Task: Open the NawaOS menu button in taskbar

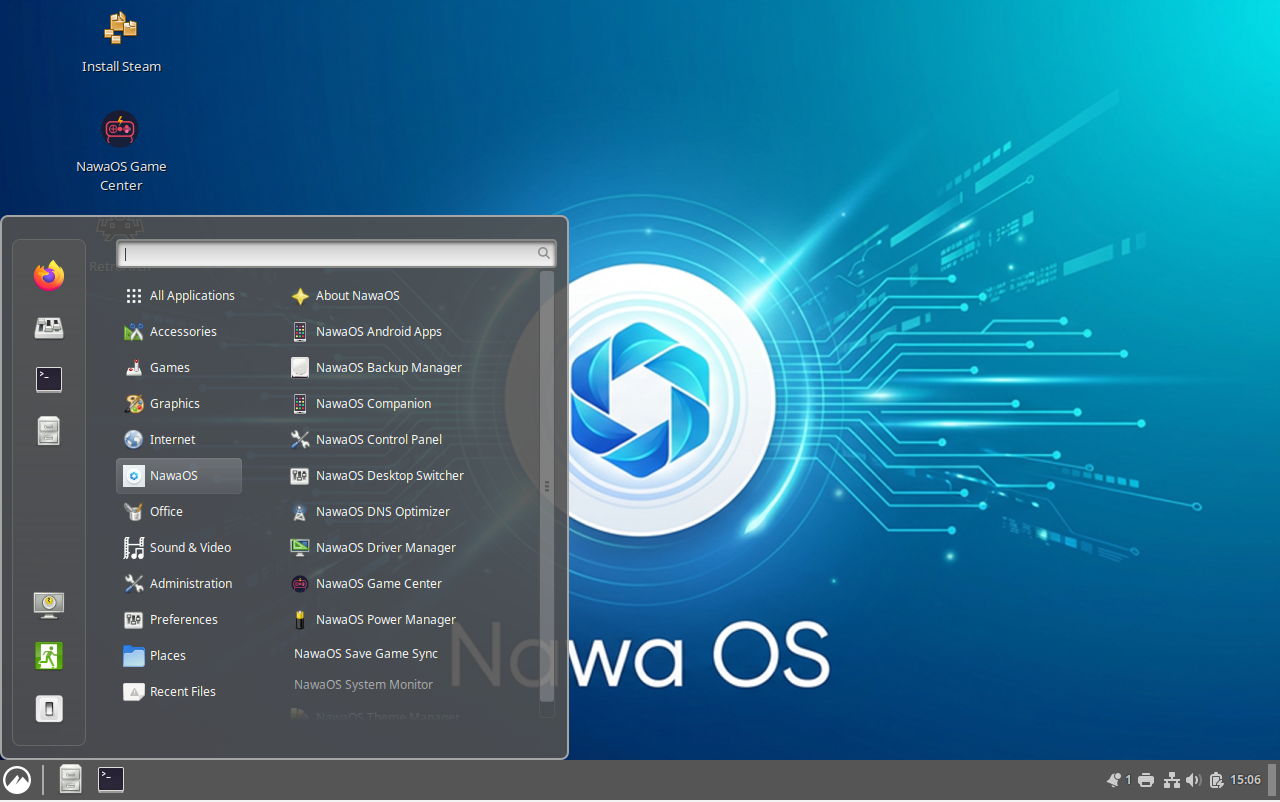Action: coord(17,780)
